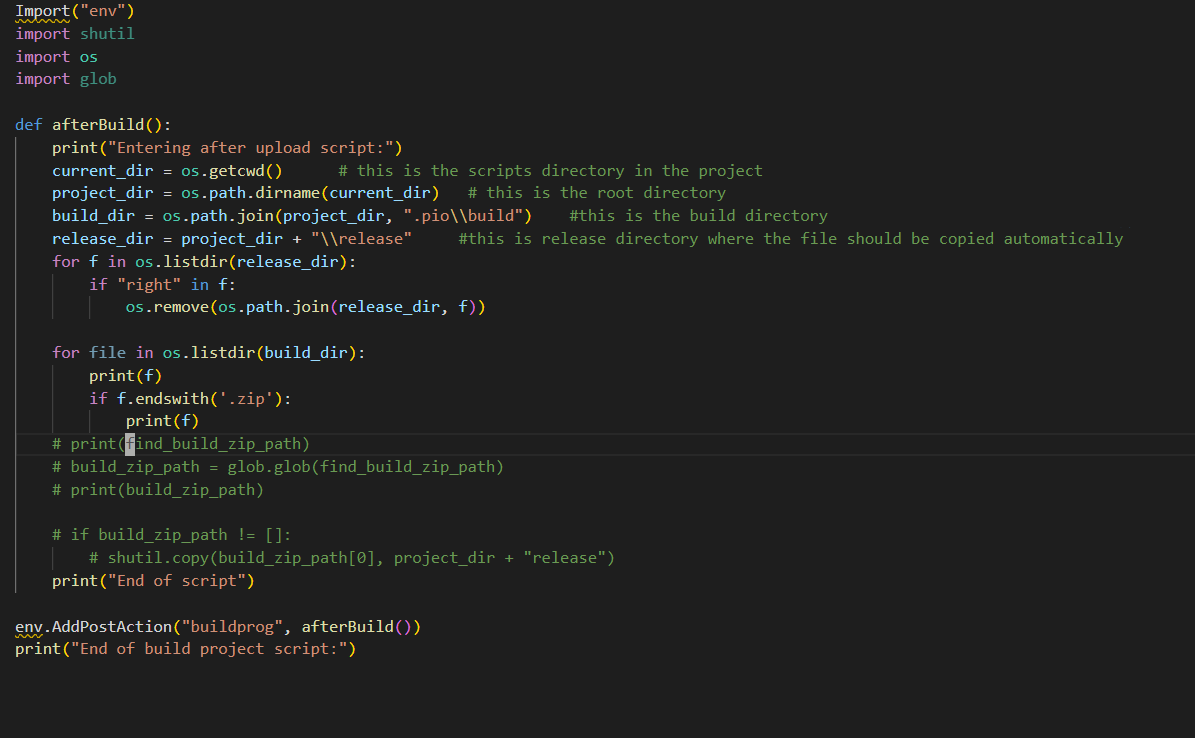Click the "buildprog" string argument
The height and width of the screenshot is (738, 1195).
click(x=232, y=626)
